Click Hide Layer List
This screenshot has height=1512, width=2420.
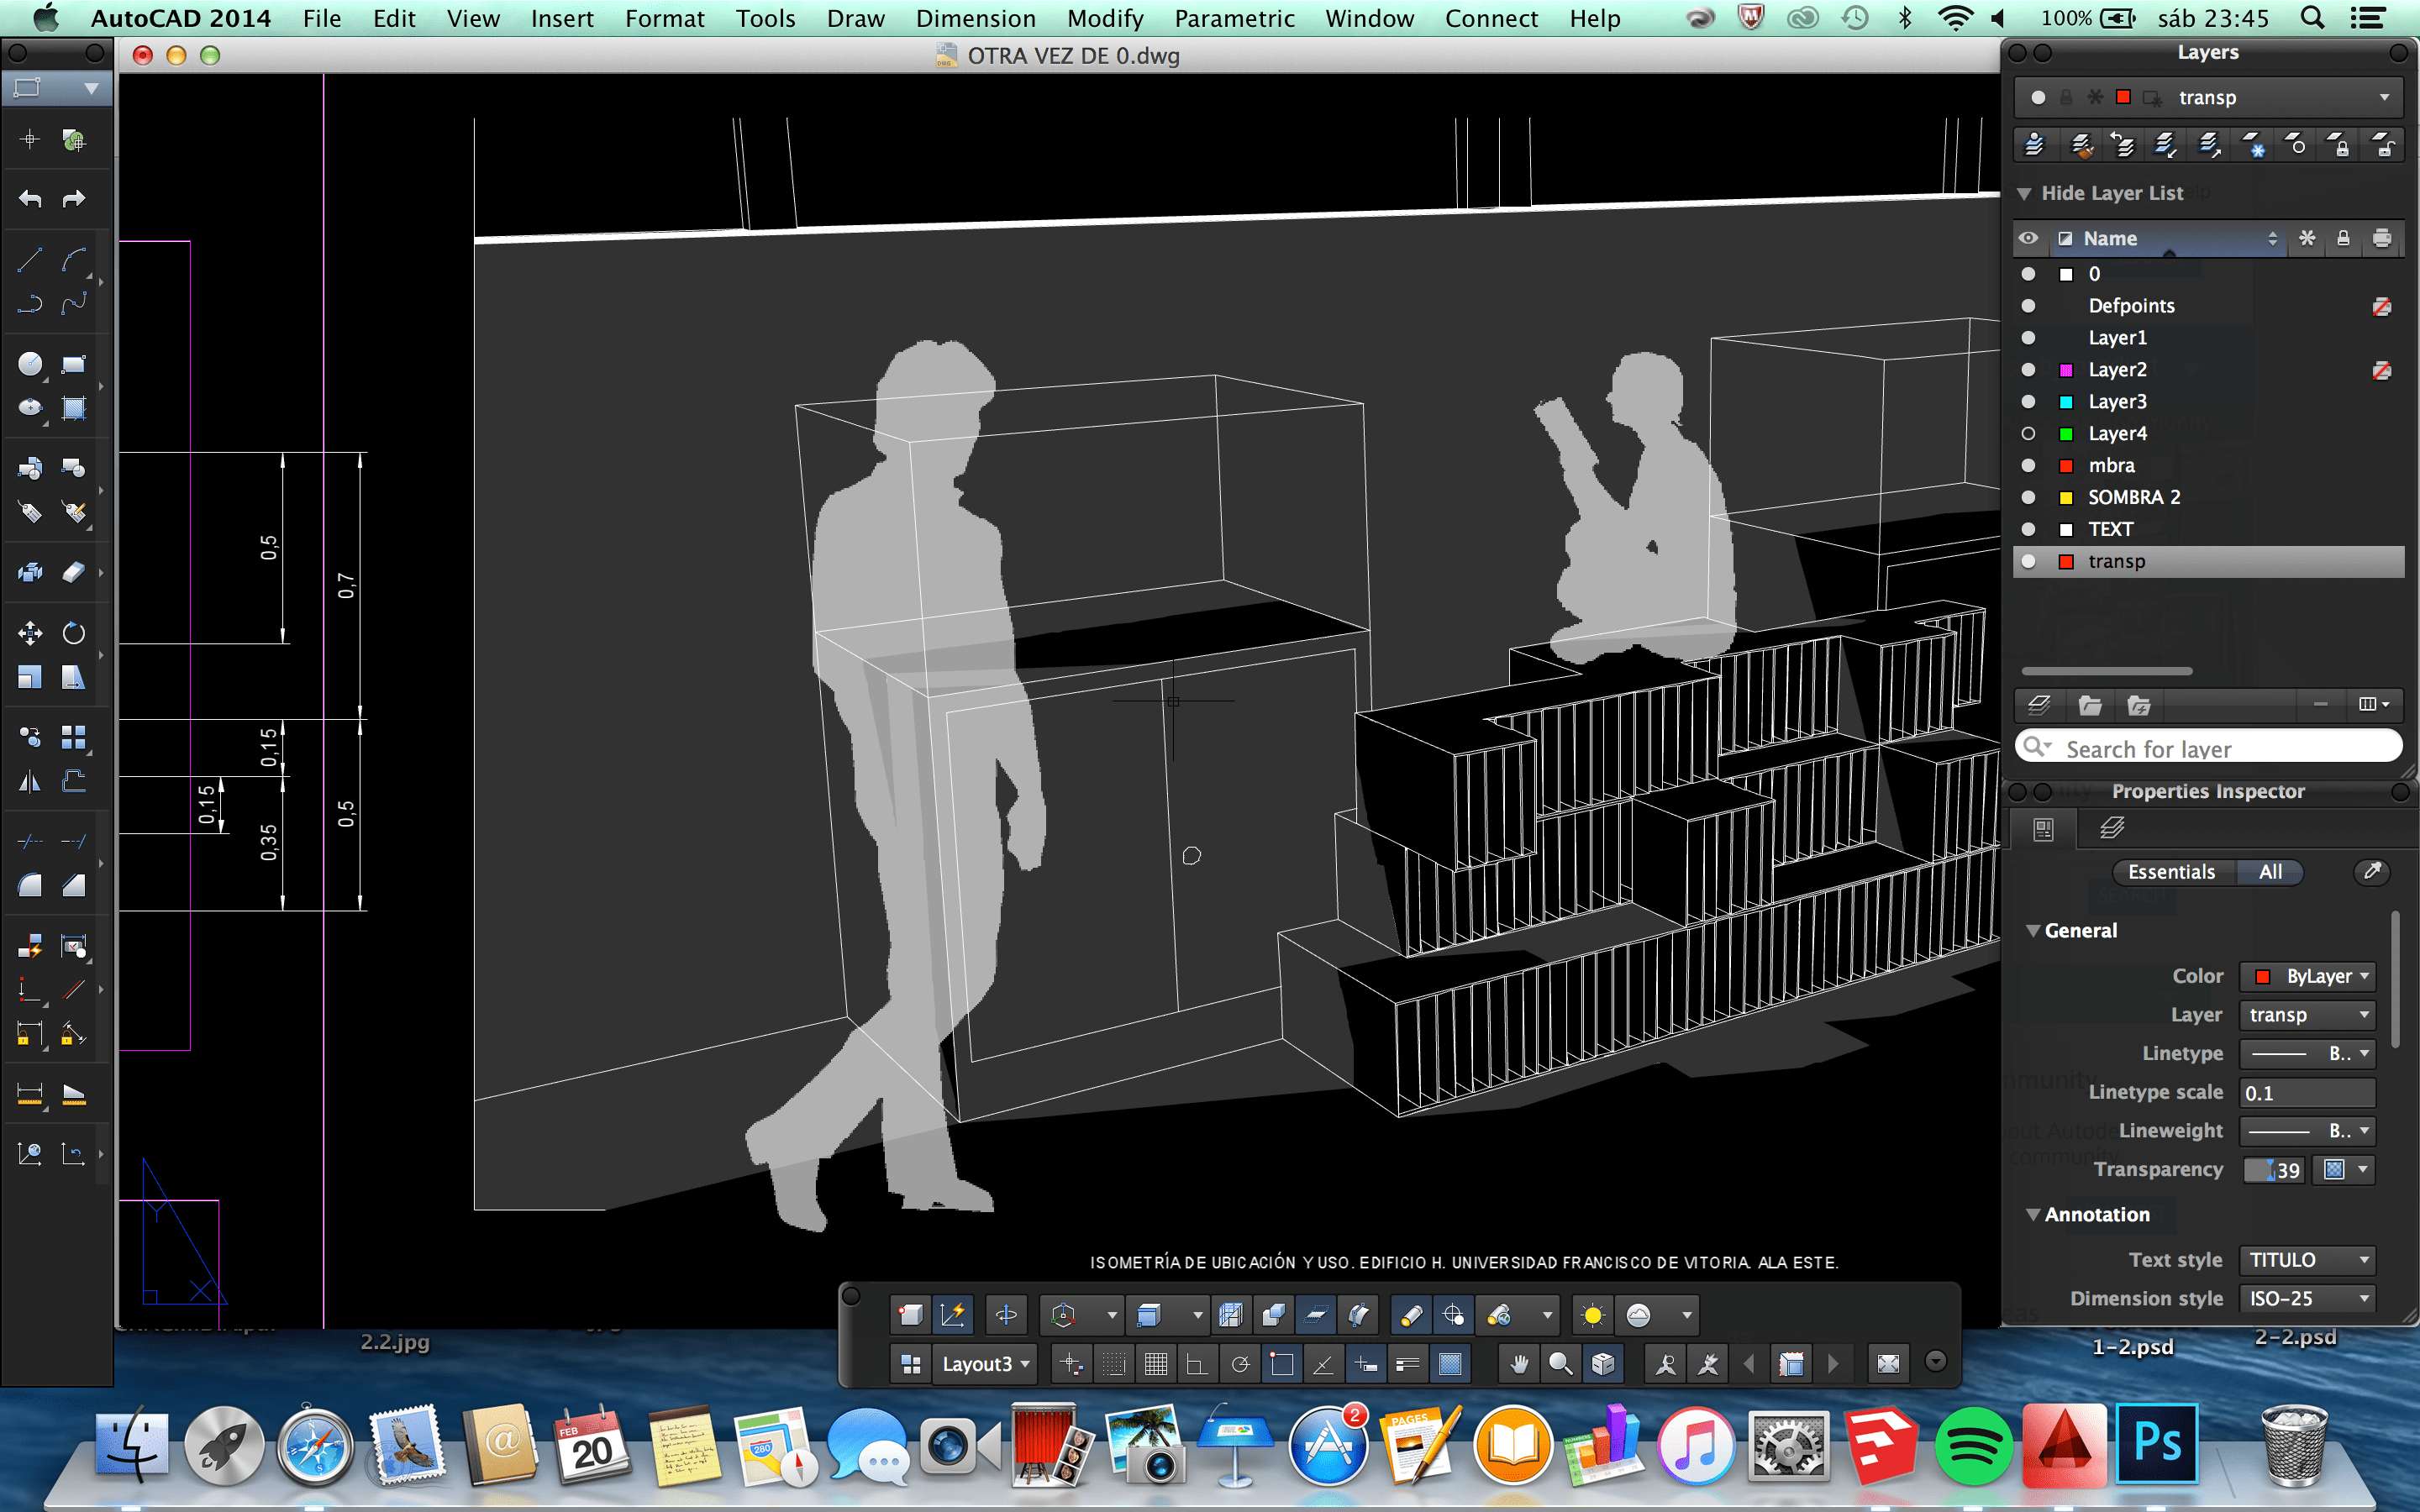click(2112, 192)
